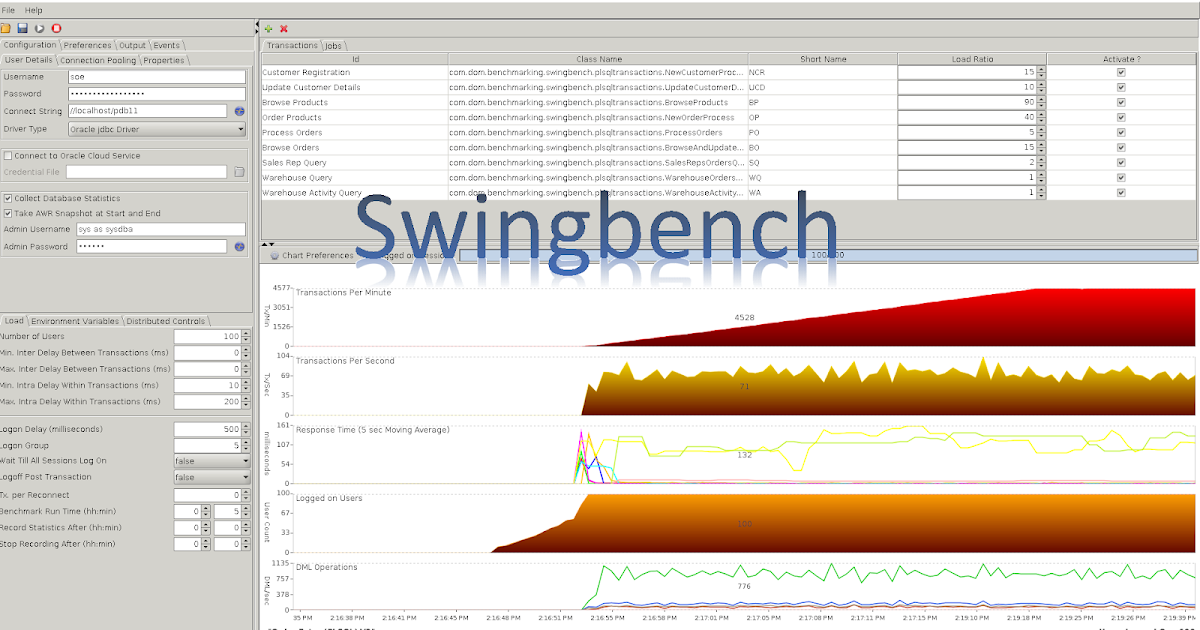Switch to the Jobs tab
This screenshot has width=1200, height=630.
click(332, 45)
